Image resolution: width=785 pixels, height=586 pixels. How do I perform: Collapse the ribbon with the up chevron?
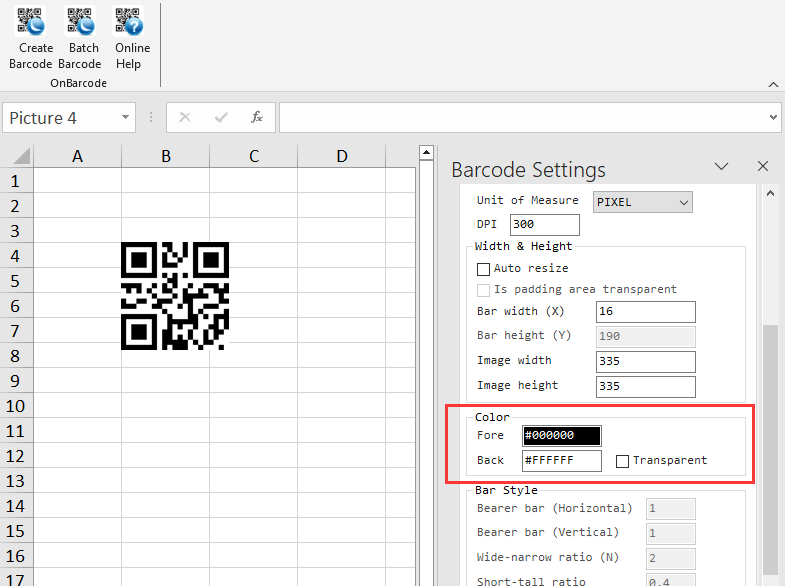point(773,85)
